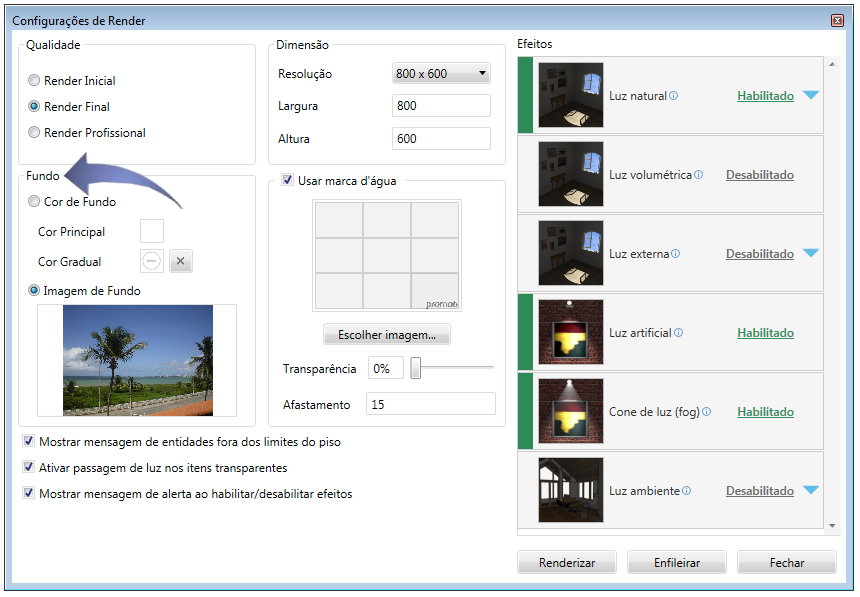860x597 pixels.
Task: Click the effects list scroll up arrow
Action: [832, 64]
